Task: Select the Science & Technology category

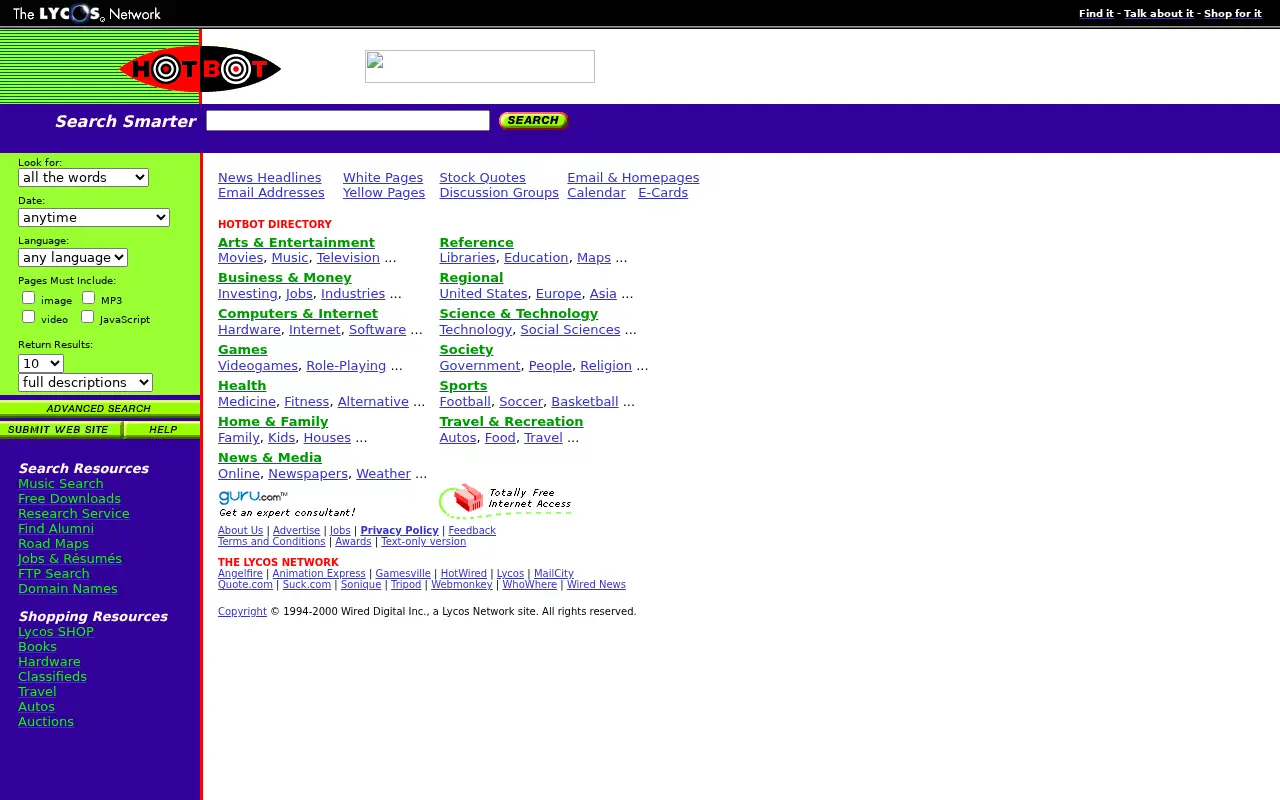Action: [518, 313]
